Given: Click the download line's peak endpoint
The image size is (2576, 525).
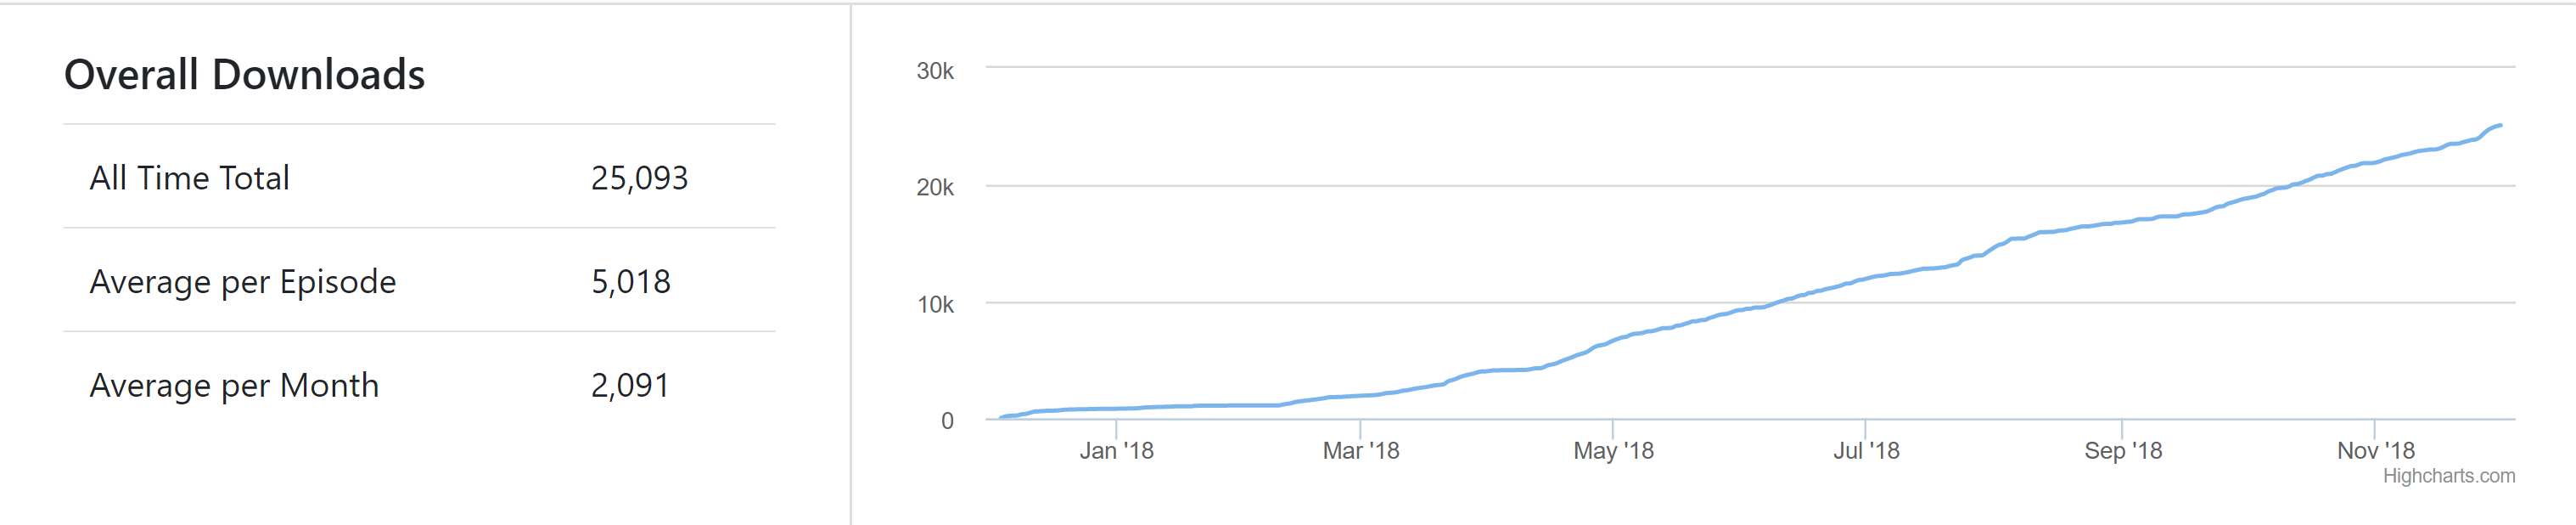Looking at the screenshot, I should pos(2500,125).
